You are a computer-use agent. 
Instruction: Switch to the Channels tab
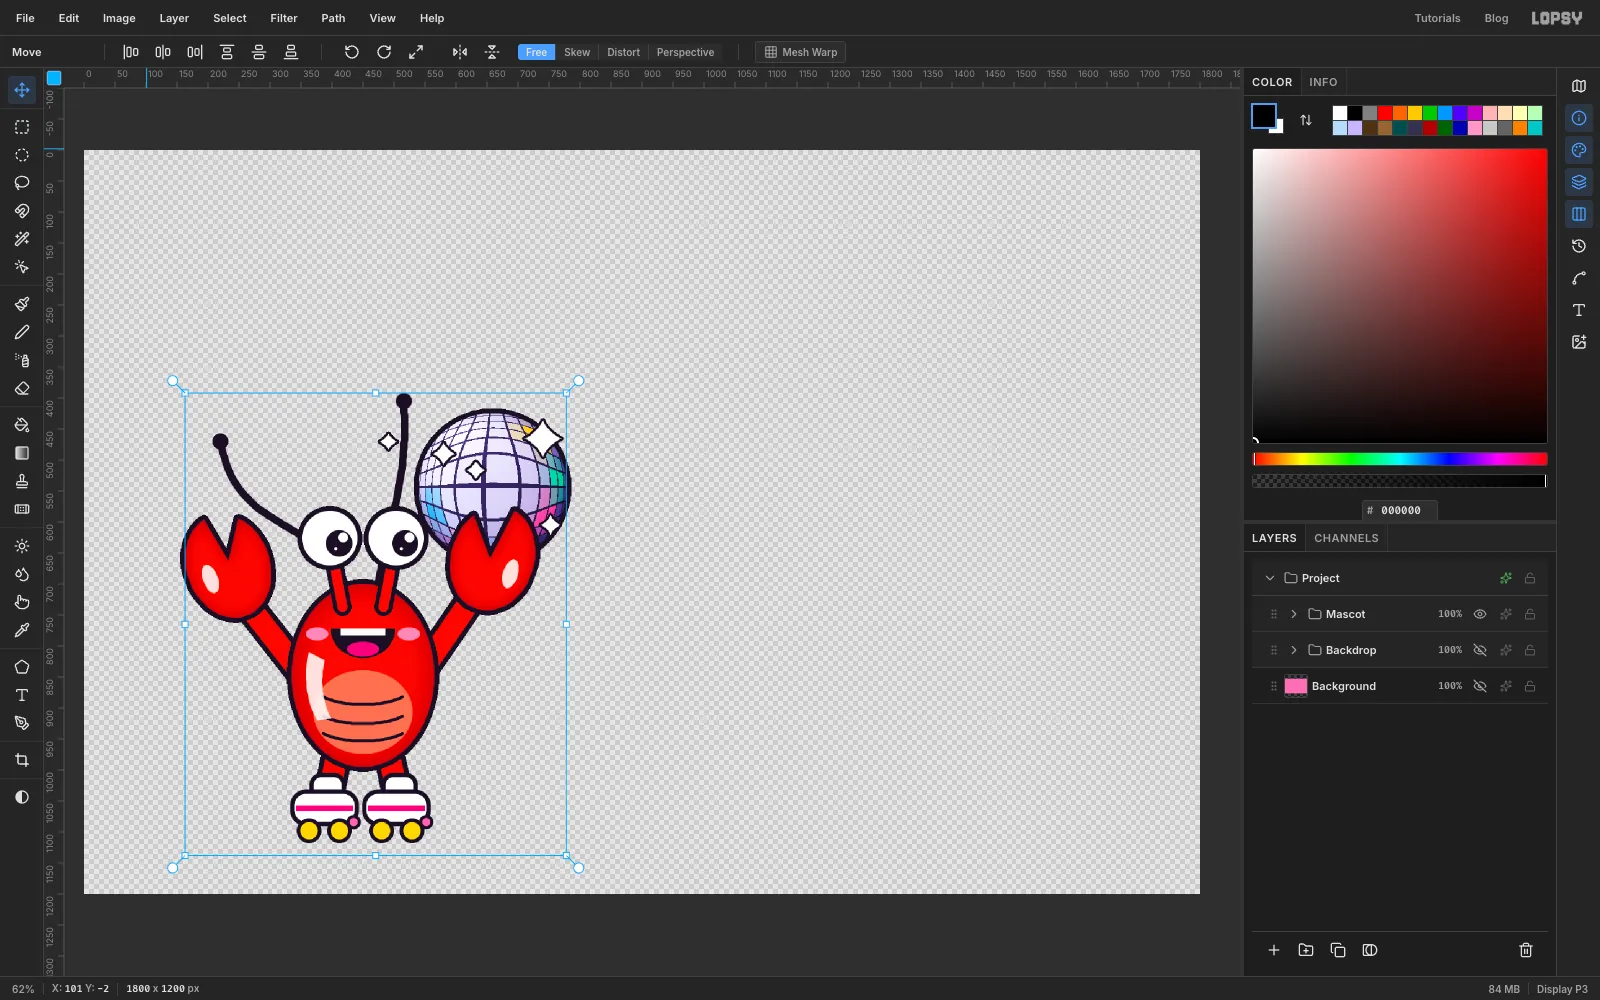tap(1346, 538)
